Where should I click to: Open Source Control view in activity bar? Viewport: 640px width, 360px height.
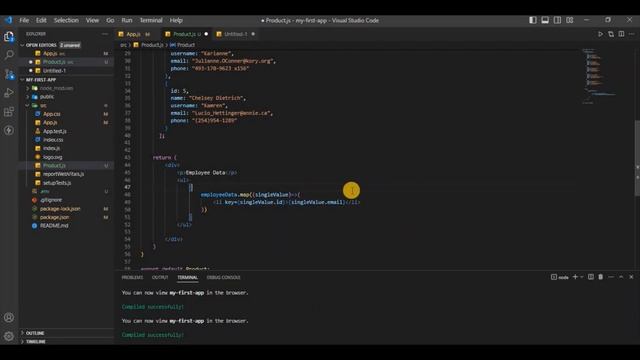tap(9, 74)
